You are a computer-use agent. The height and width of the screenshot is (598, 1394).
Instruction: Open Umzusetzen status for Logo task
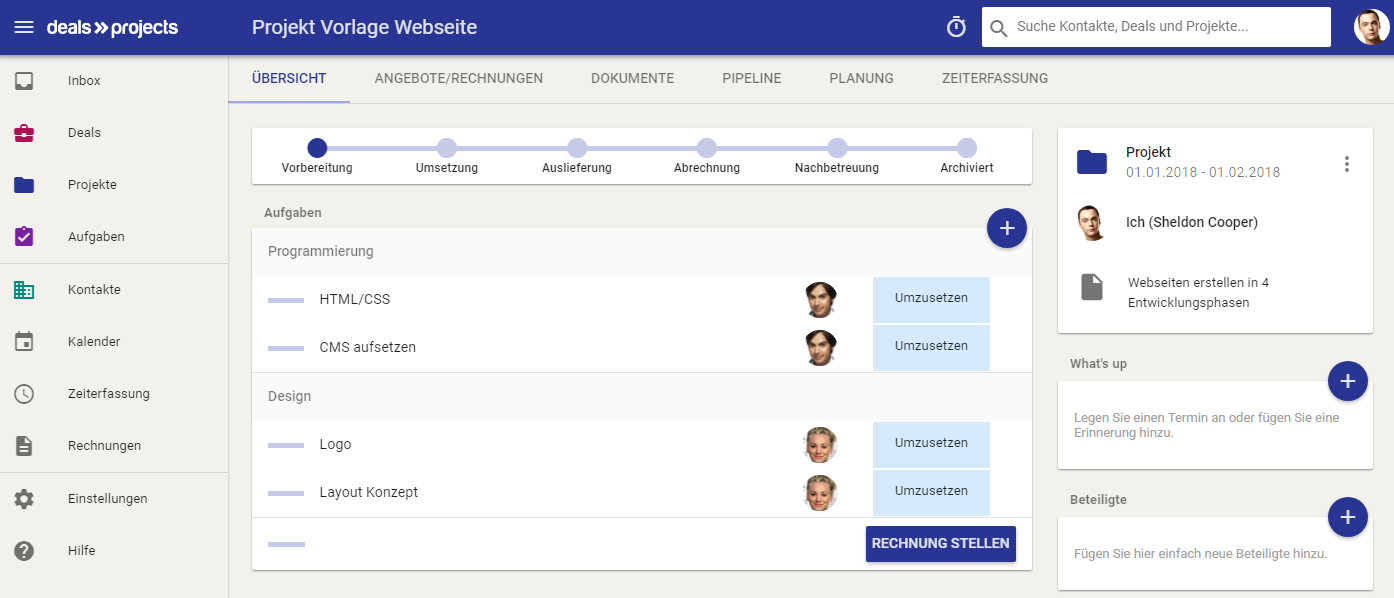pyautogui.click(x=931, y=444)
